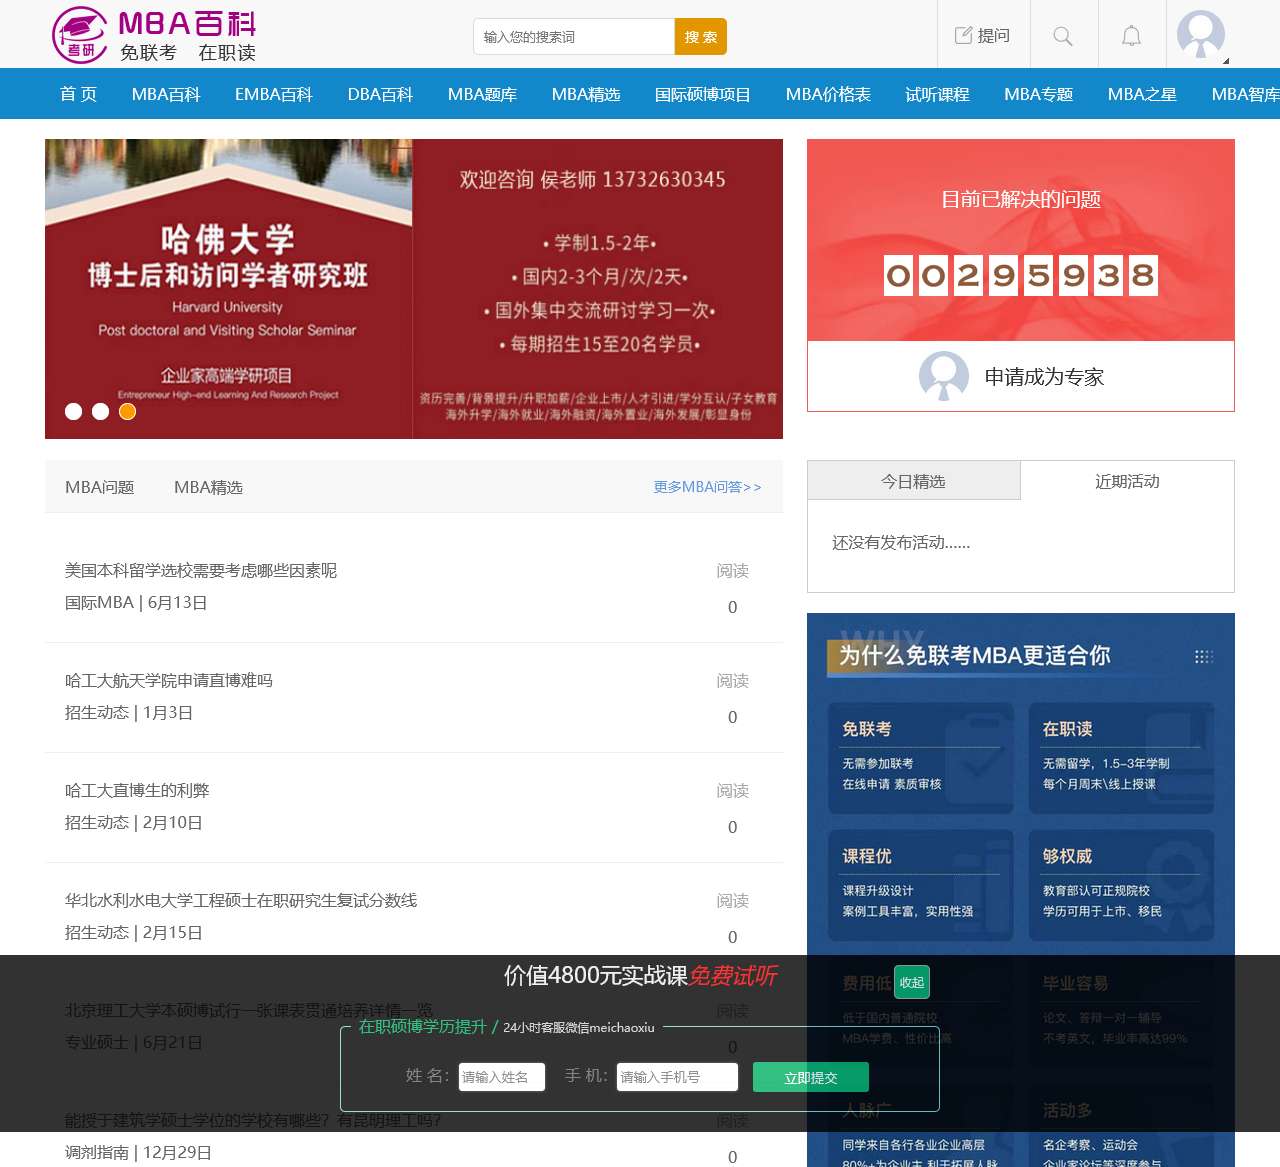Click the green 收起 collapse button
This screenshot has height=1167, width=1280.
[912, 982]
